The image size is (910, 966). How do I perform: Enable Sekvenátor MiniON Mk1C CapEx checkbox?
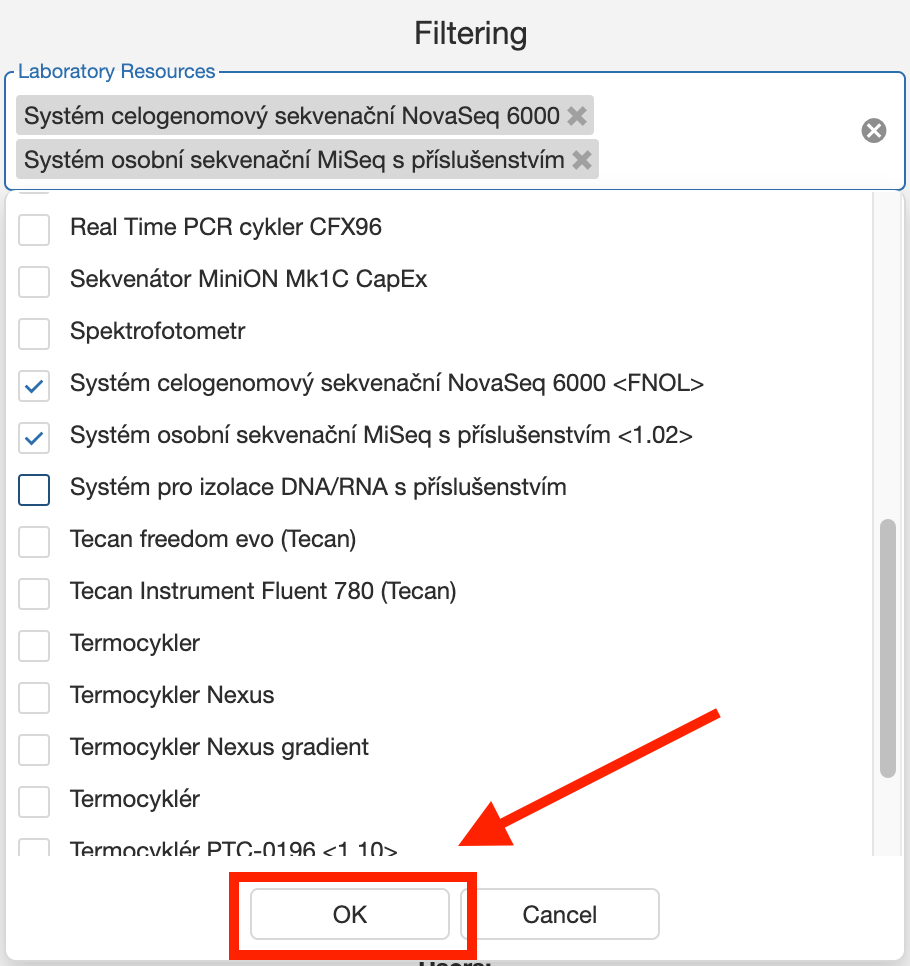point(35,281)
